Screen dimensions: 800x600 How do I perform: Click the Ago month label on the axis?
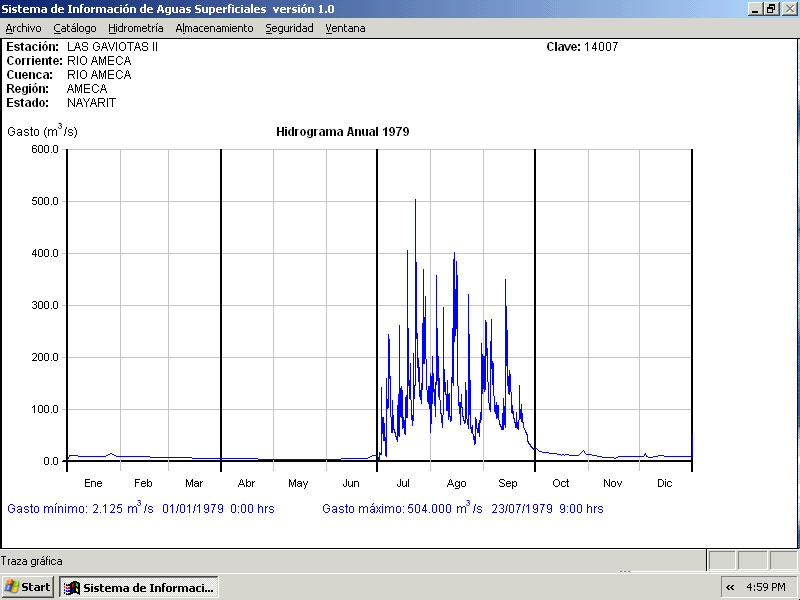(x=456, y=483)
